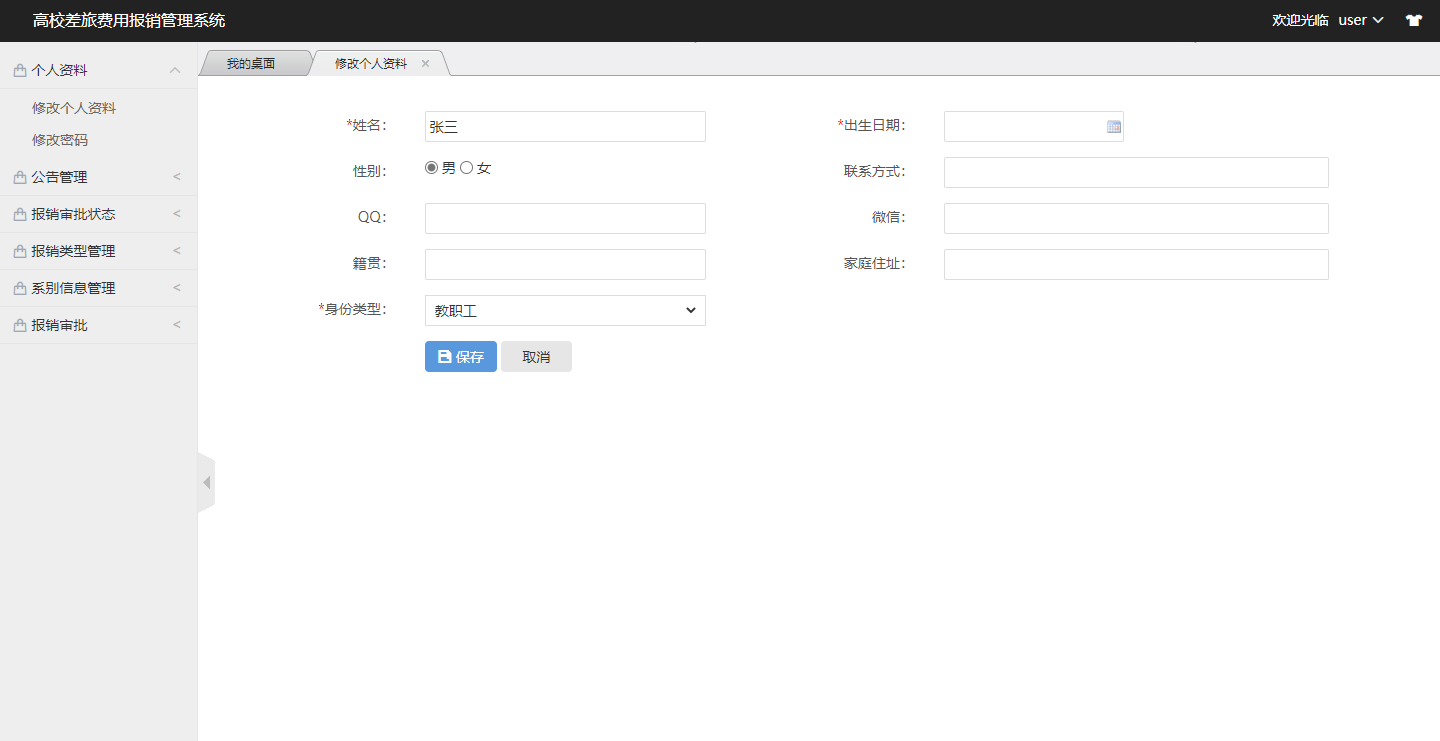Click the 保存 save button
This screenshot has height=741, width=1440.
click(x=460, y=356)
